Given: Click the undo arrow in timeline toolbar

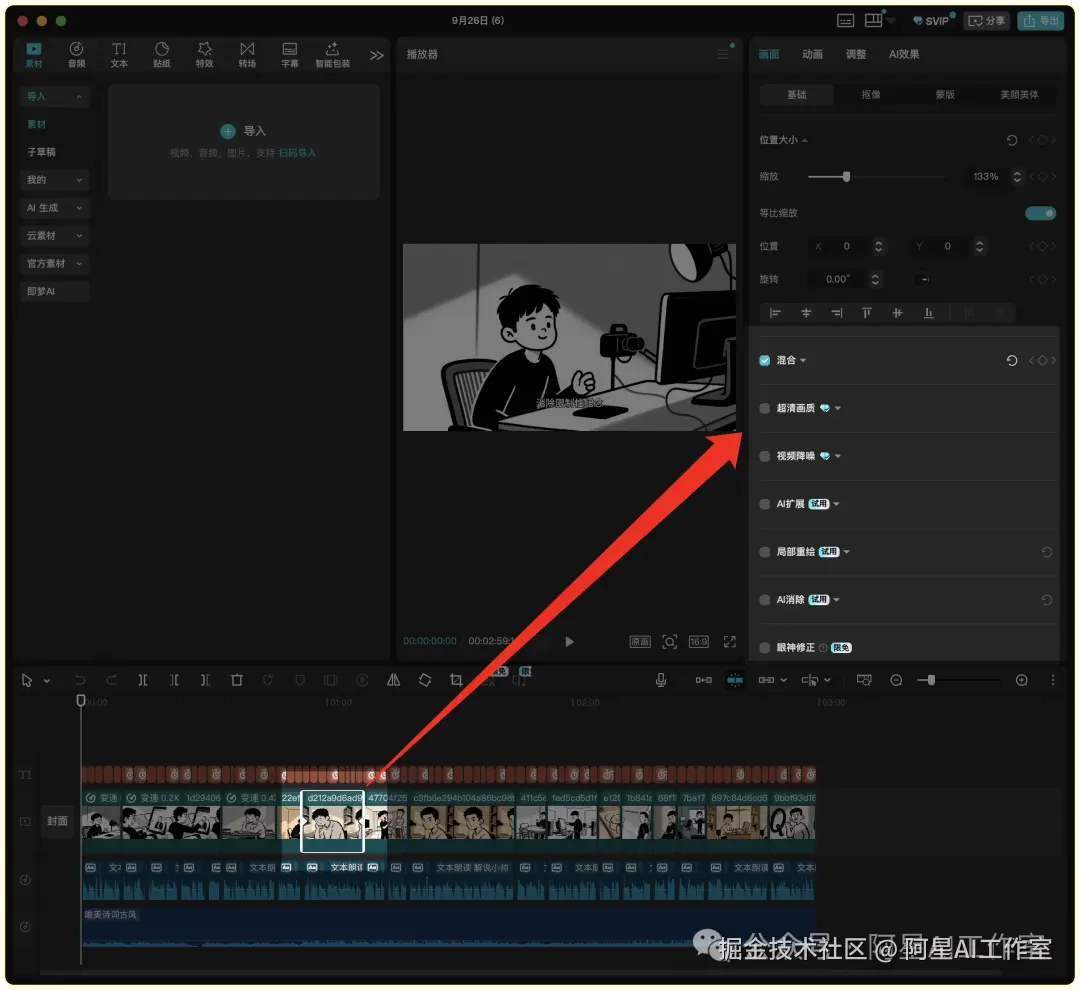Looking at the screenshot, I should (x=80, y=680).
